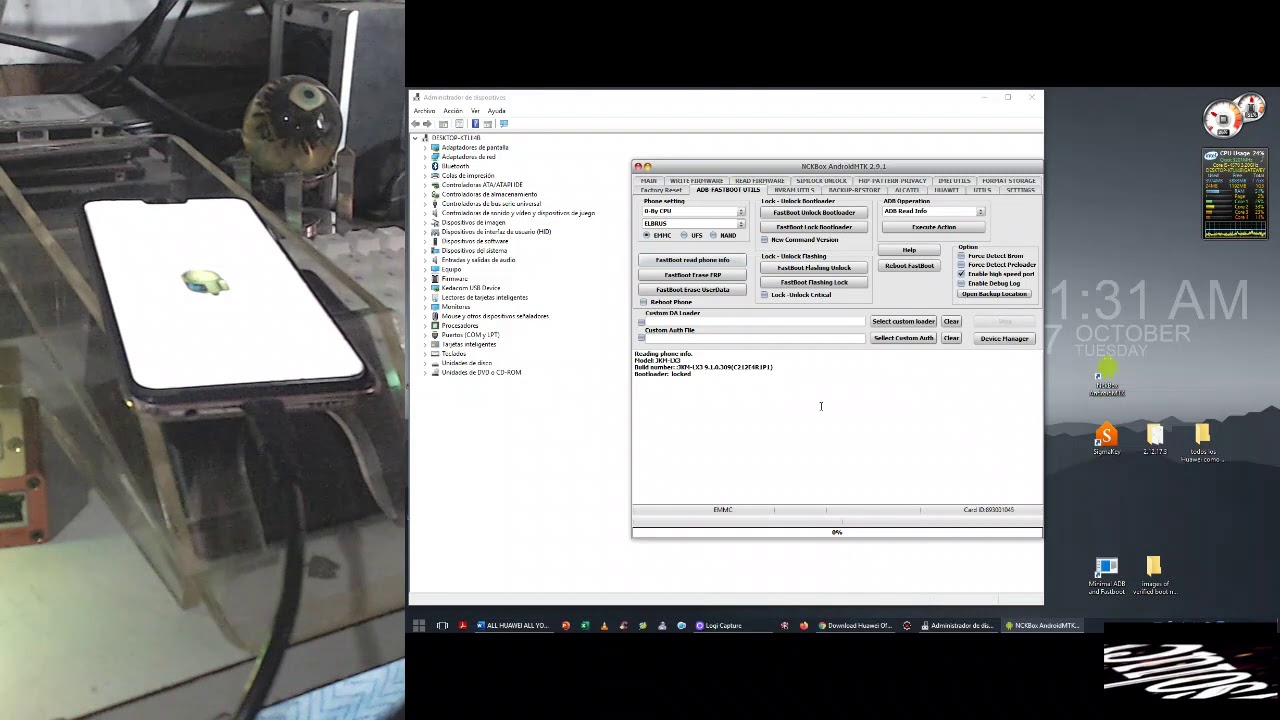Open SigmaKey desktop shortcut
This screenshot has width=1280, height=720.
1106,440
